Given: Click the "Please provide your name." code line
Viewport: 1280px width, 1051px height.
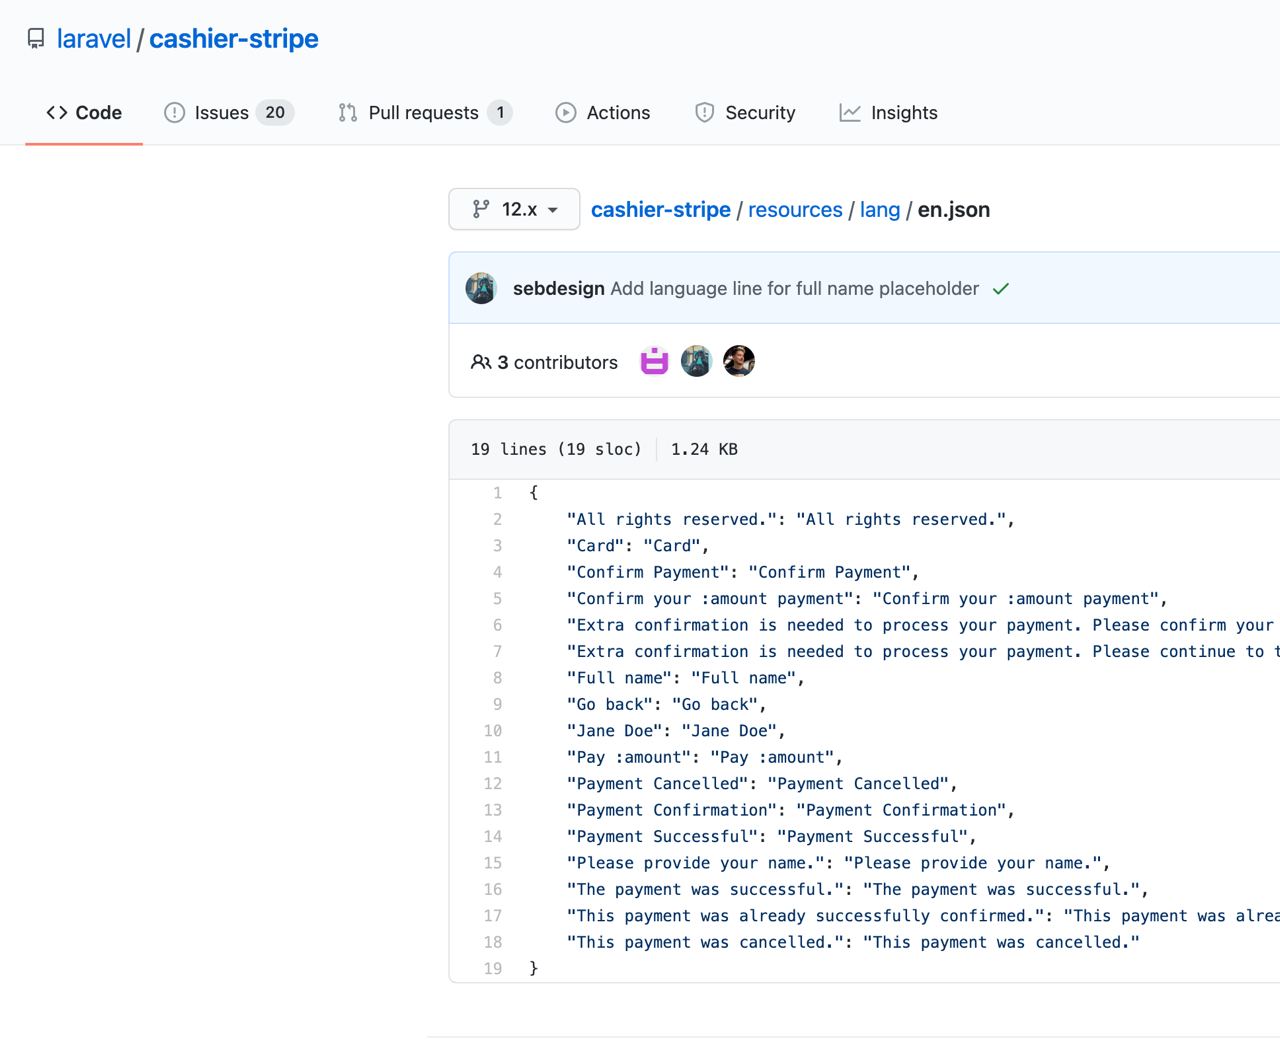Looking at the screenshot, I should (x=839, y=863).
